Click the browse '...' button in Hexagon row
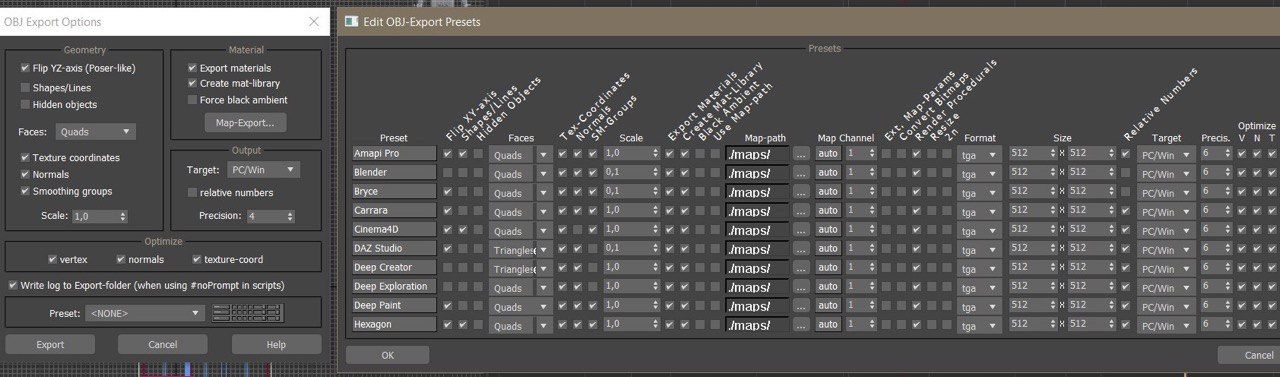The image size is (1280, 377). click(x=802, y=324)
